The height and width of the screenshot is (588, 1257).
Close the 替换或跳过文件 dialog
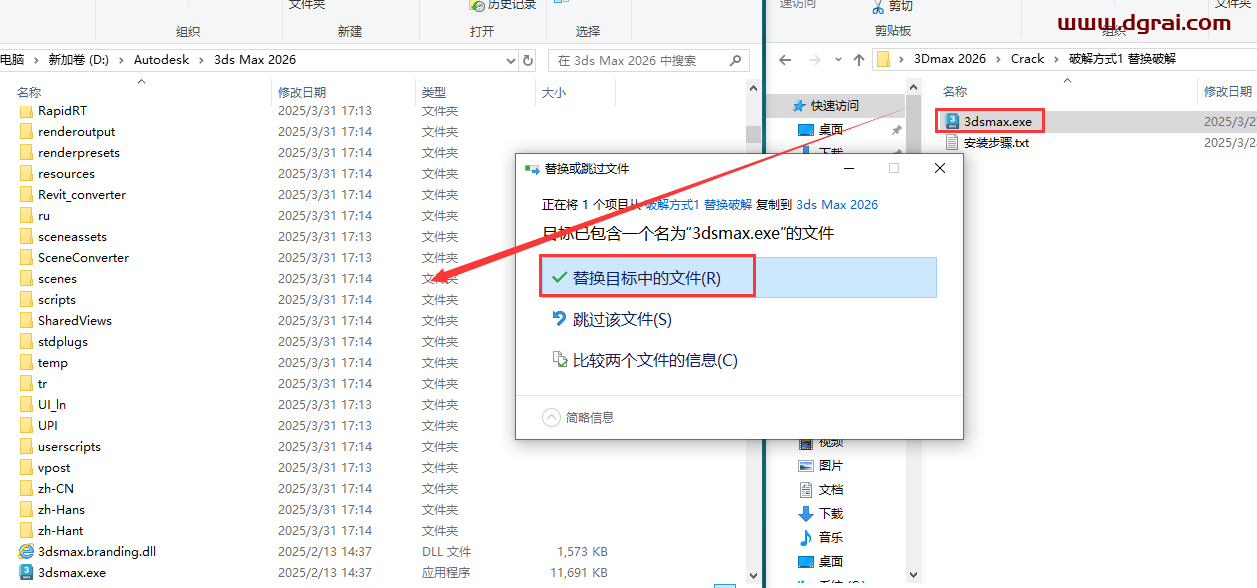(x=940, y=169)
